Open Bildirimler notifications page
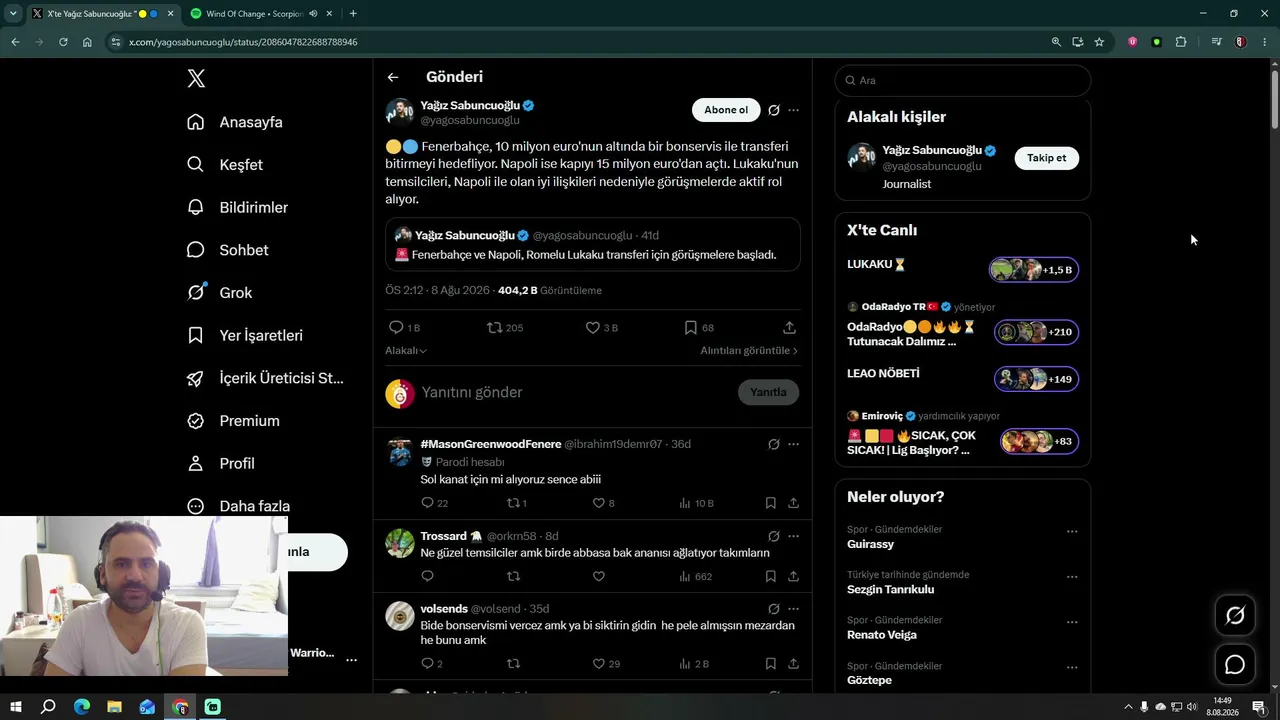 coord(237,207)
